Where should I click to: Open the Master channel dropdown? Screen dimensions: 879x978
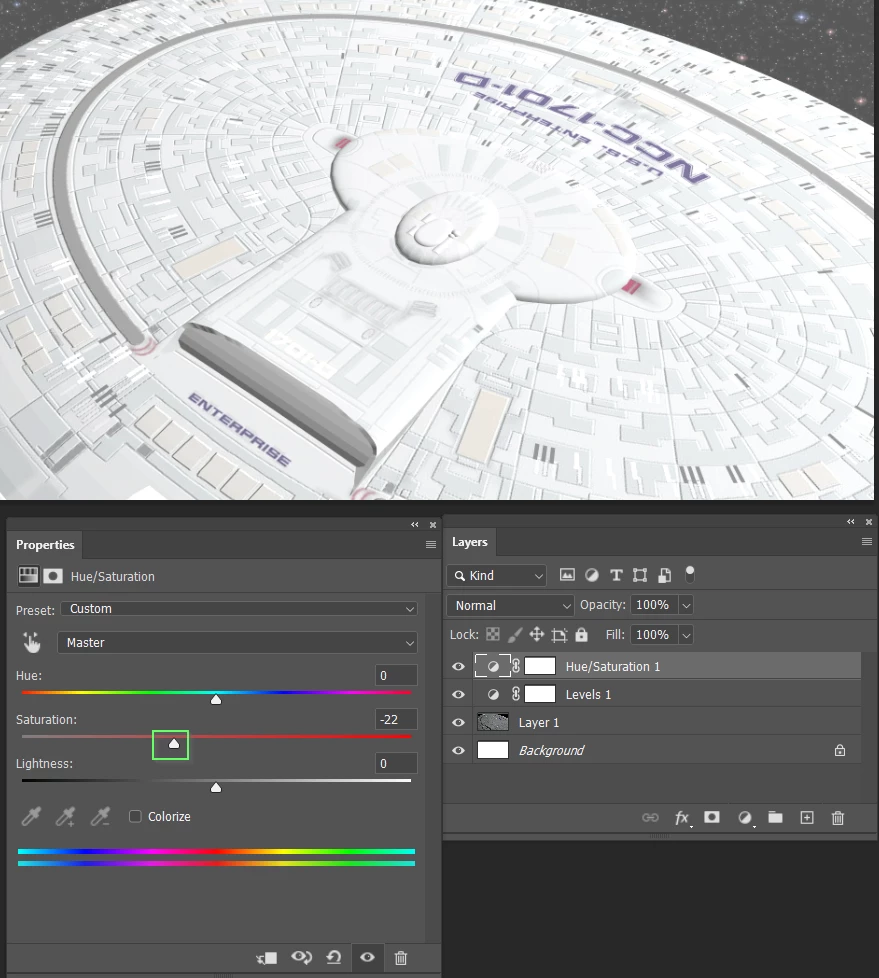[237, 642]
